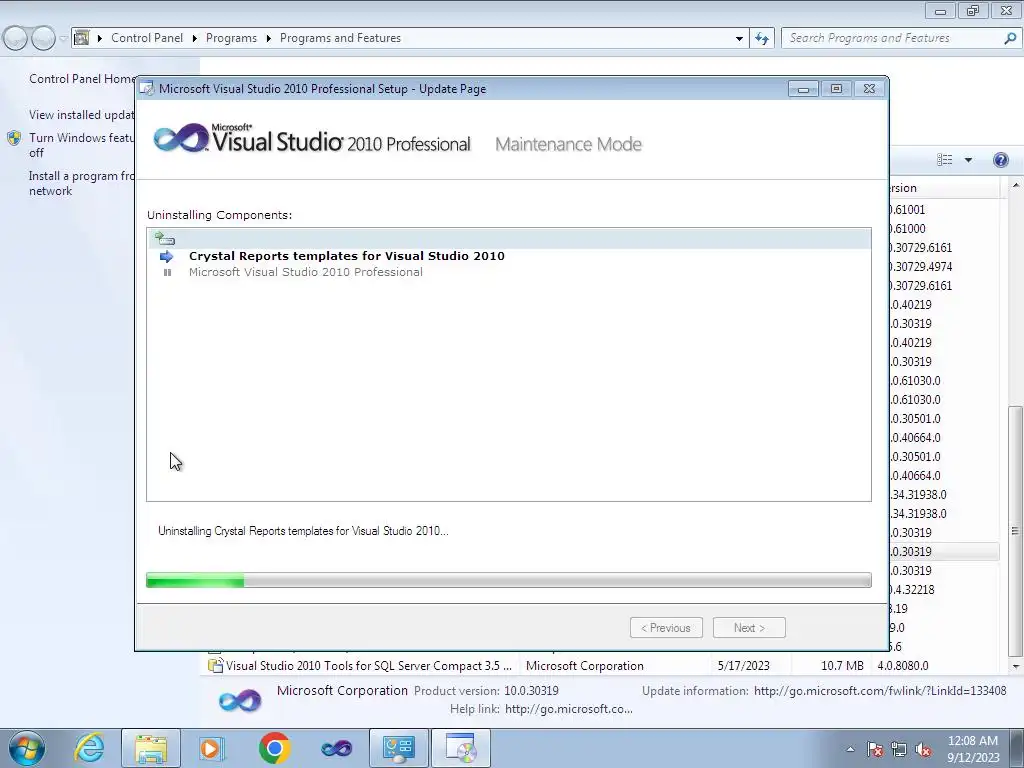
Task: Click the blue arrow beside Crystal Reports
Action: 167,256
